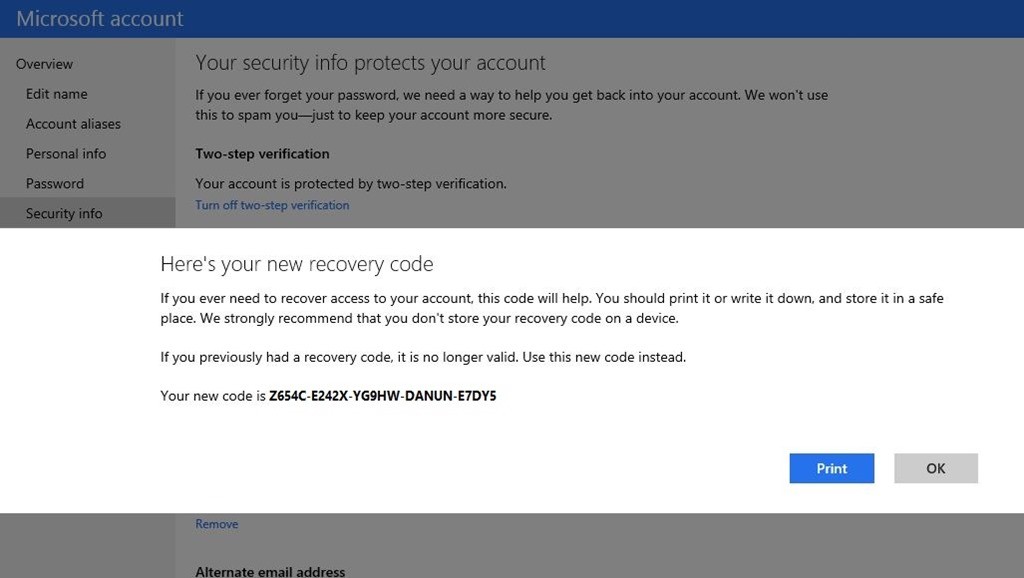Select the highlighted "Security info" entry
The width and height of the screenshot is (1024, 578).
pyautogui.click(x=64, y=213)
